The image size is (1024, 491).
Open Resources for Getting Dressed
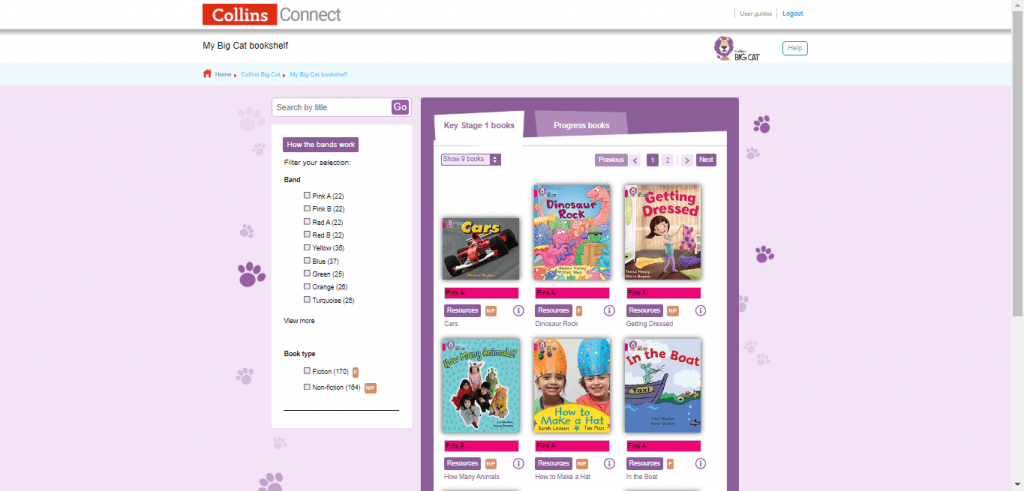click(x=645, y=311)
